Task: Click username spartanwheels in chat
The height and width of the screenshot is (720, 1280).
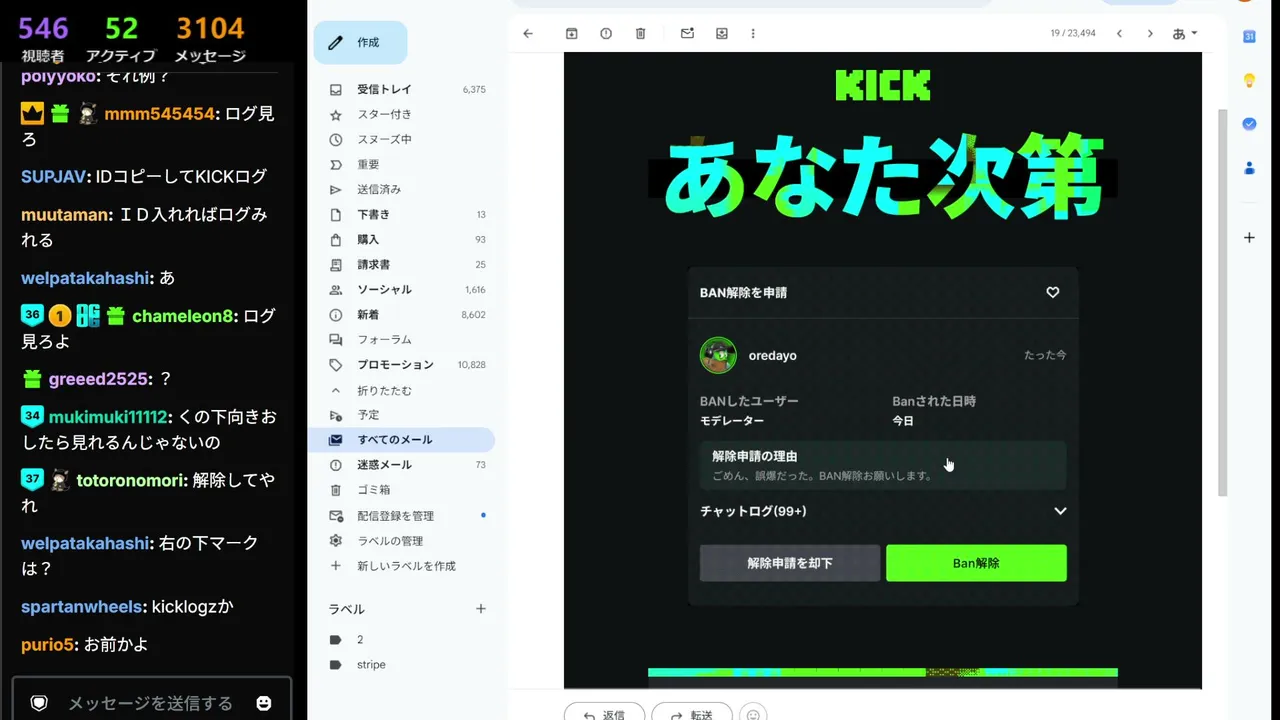Action: 82,606
